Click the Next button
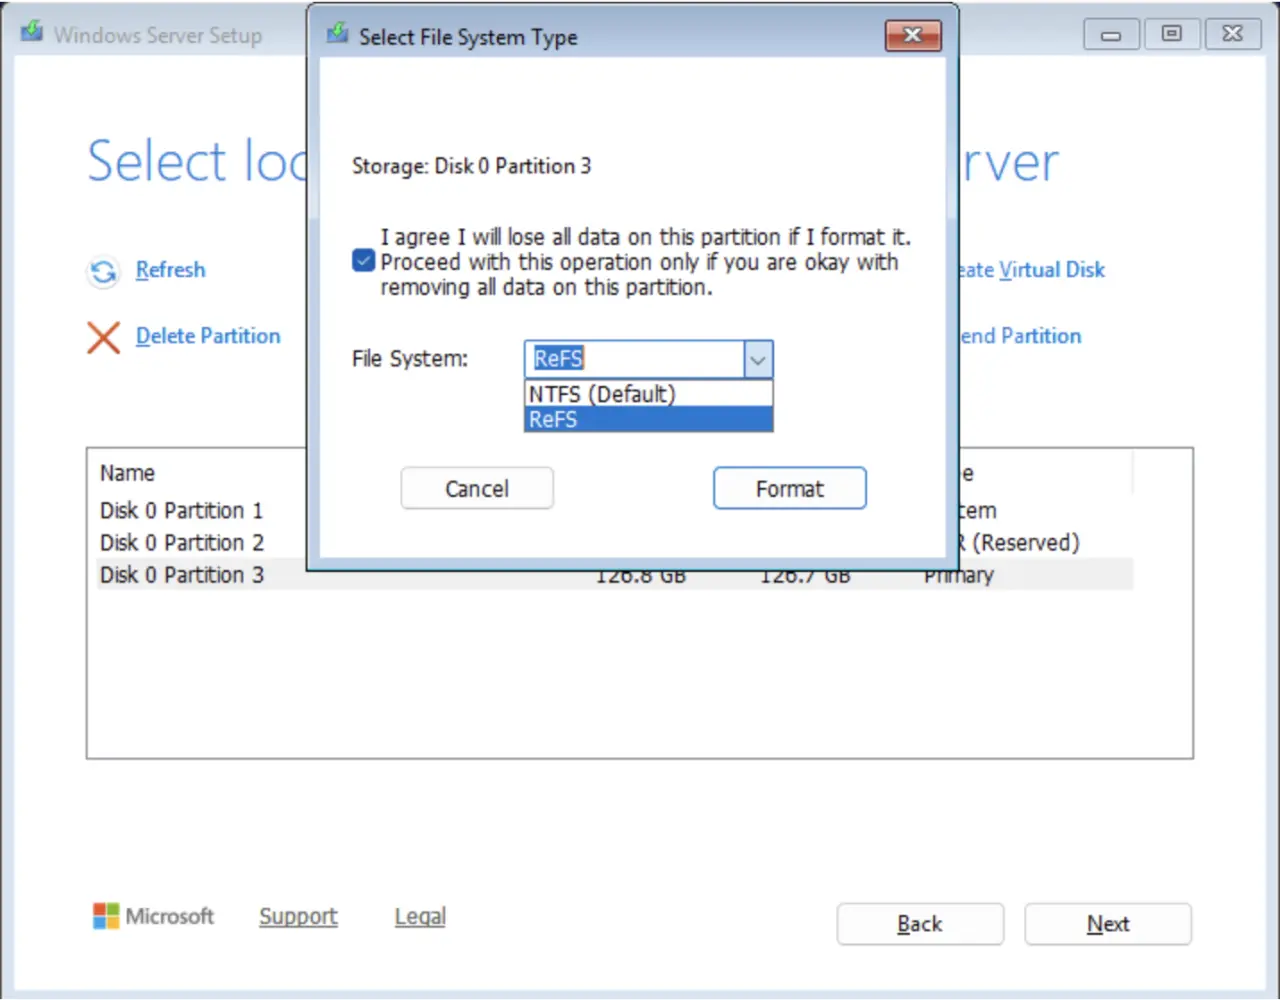The height and width of the screenshot is (1000, 1280). point(1107,924)
